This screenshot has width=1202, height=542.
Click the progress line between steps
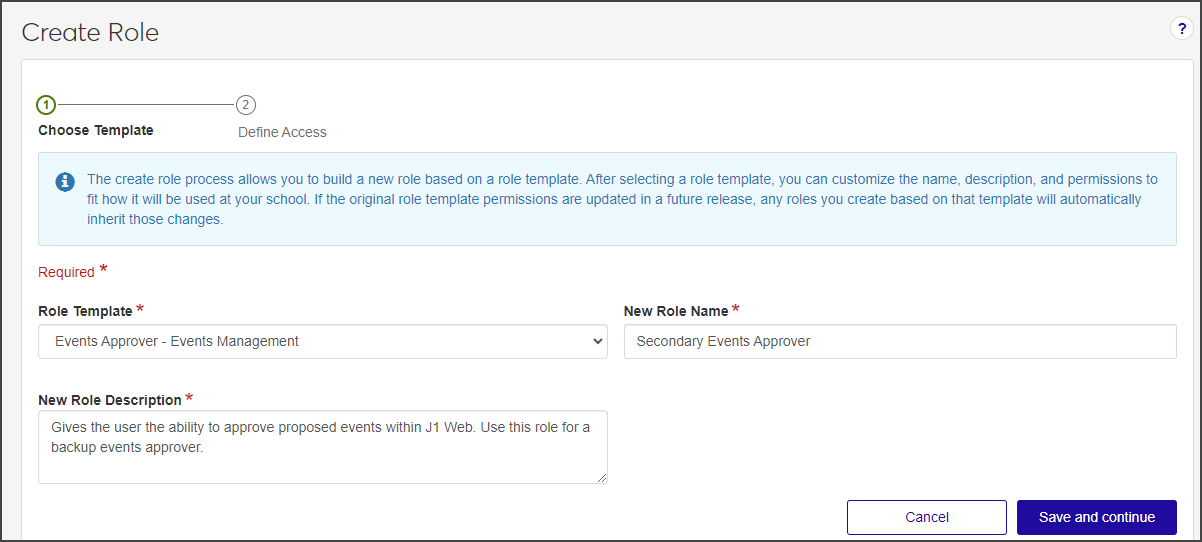145,104
